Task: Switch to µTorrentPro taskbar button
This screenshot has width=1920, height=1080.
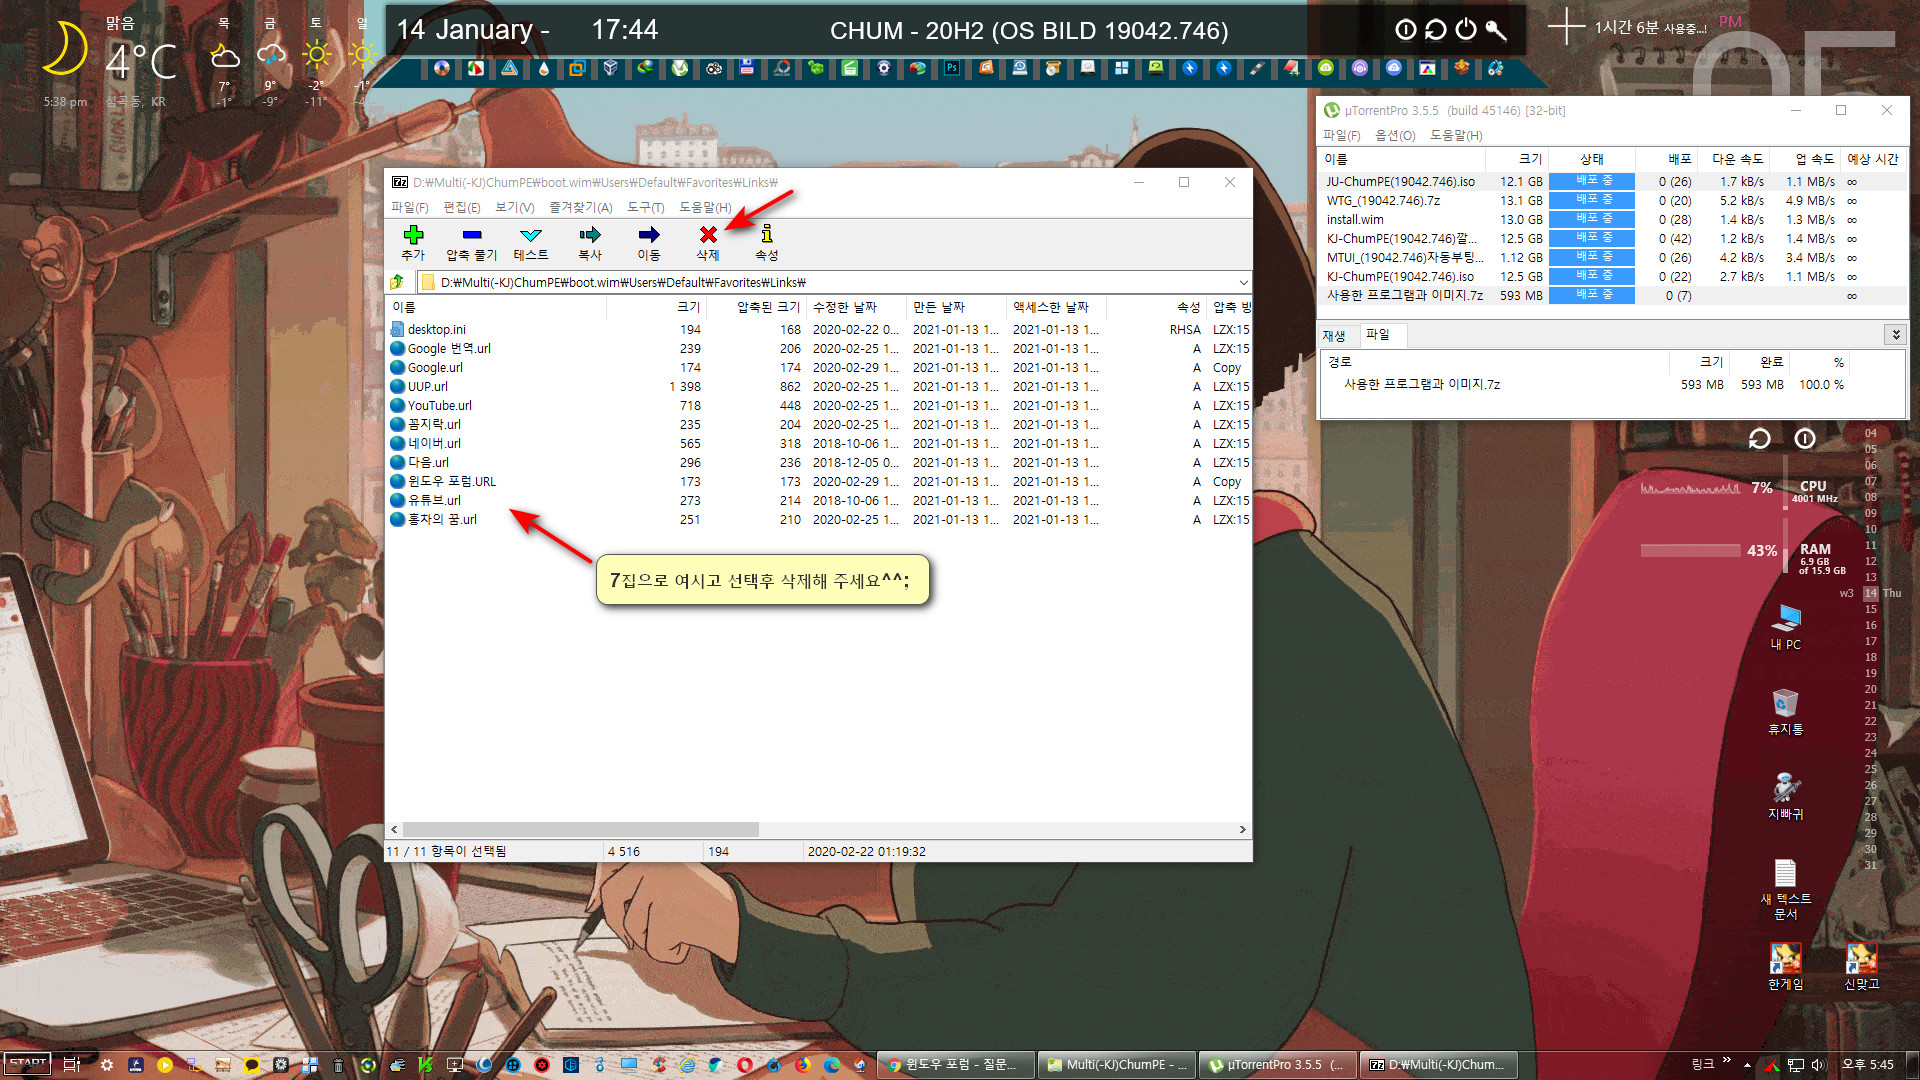Action: [1278, 1065]
